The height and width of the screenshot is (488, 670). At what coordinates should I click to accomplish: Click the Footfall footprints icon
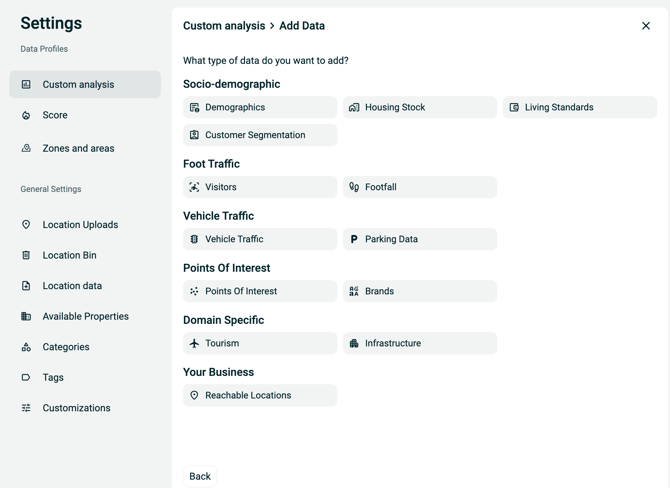(354, 187)
